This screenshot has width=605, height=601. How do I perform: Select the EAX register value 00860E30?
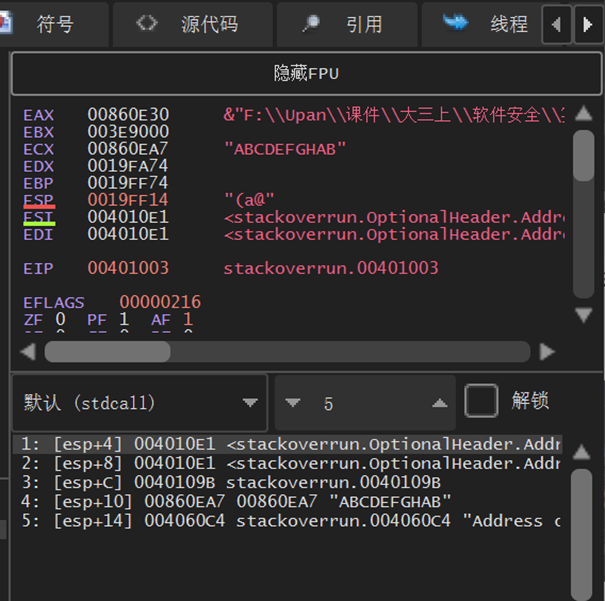pos(128,115)
